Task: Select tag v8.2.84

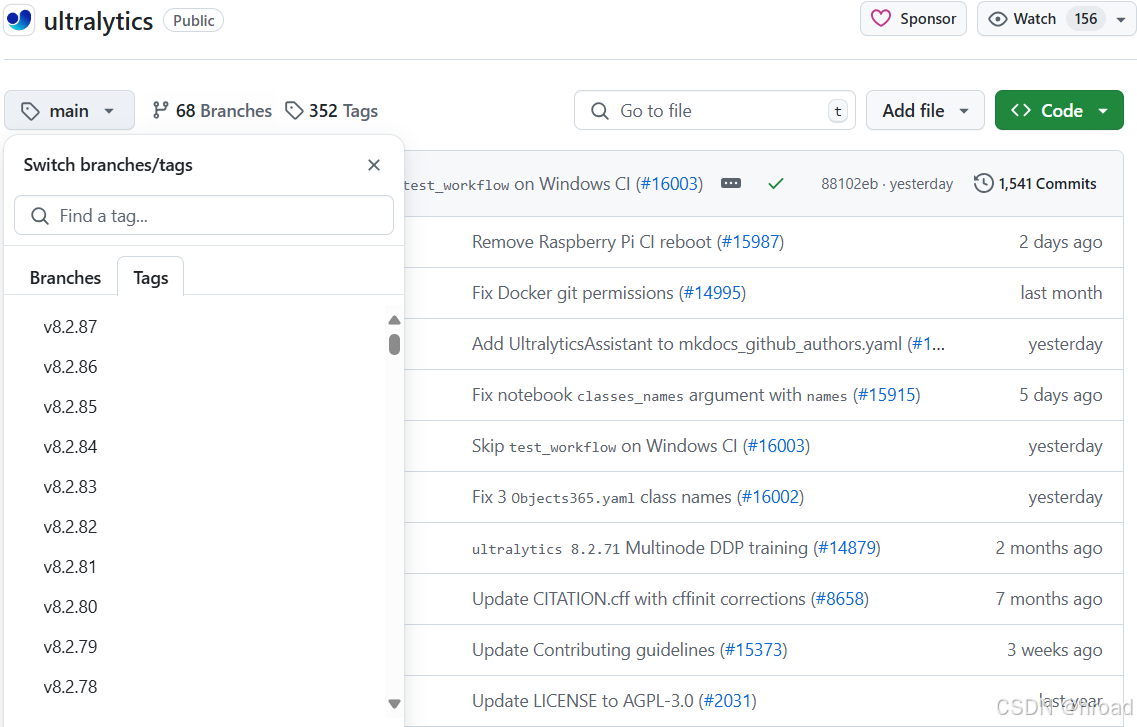Action: point(70,446)
